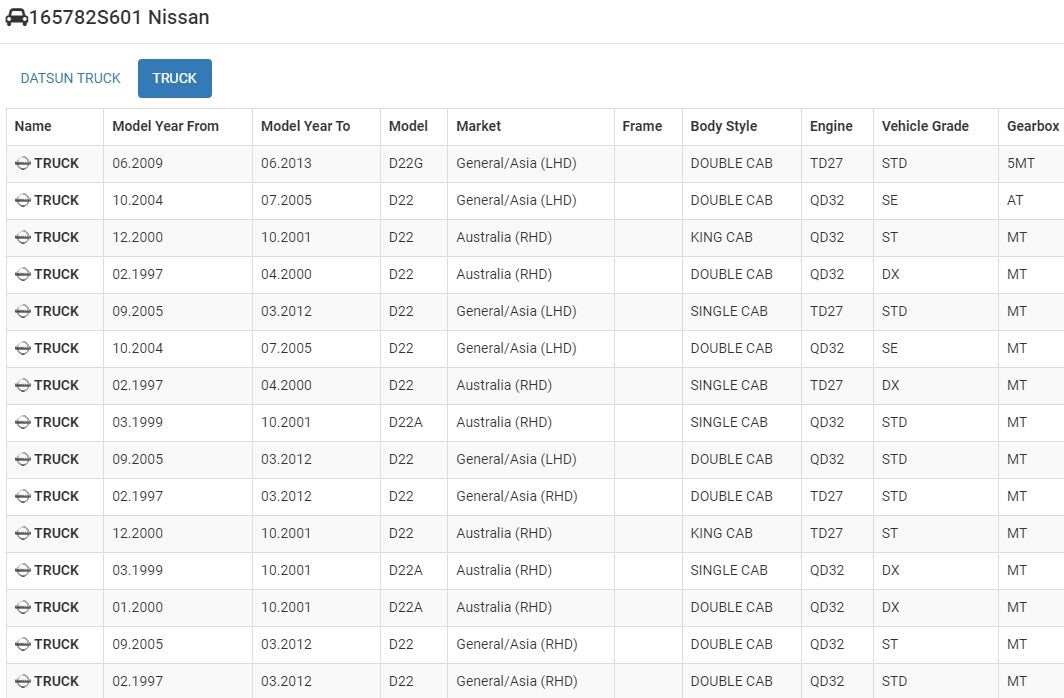Image resolution: width=1064 pixels, height=698 pixels.
Task: Click STD in the D22A SINGLE CAB row
Action: pos(894,422)
